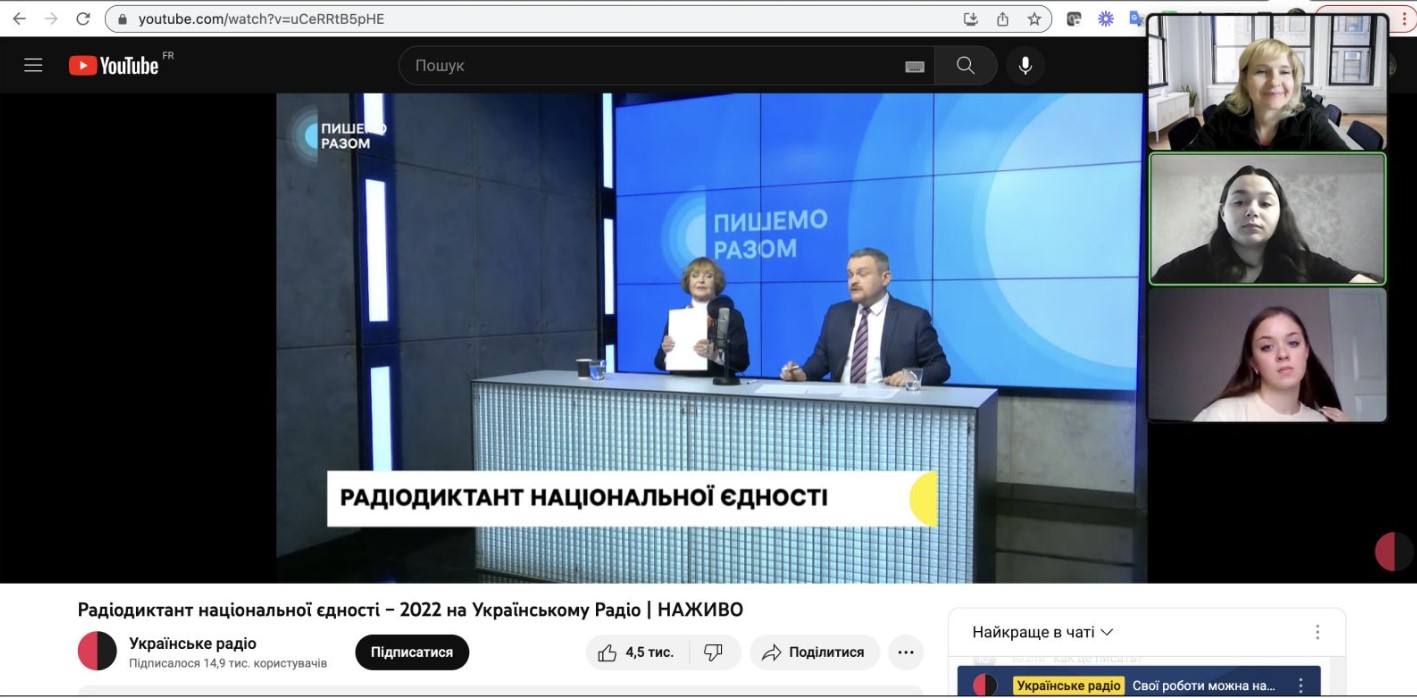
Task: Click the magnifying glass search button
Action: [x=965, y=65]
